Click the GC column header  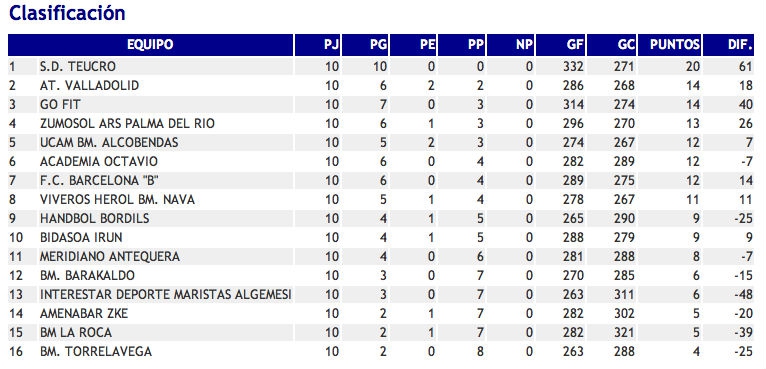tap(612, 45)
